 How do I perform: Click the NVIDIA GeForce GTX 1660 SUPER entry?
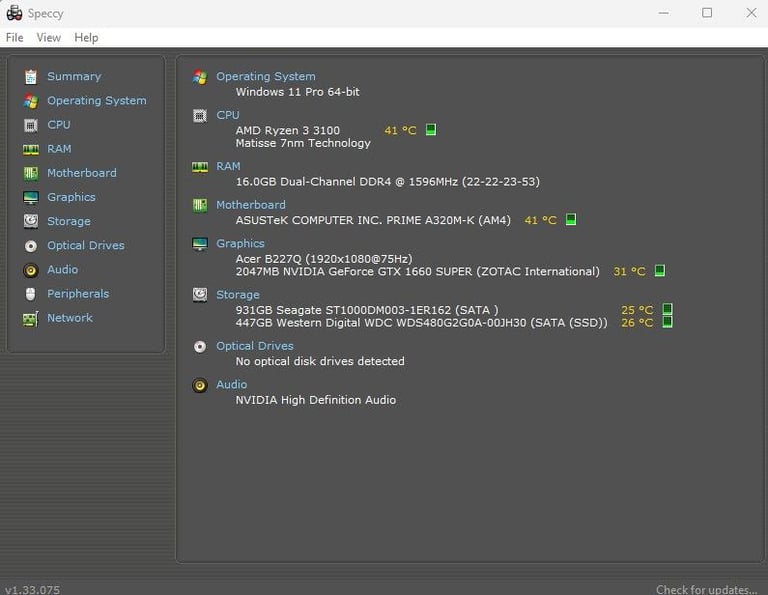pos(417,271)
